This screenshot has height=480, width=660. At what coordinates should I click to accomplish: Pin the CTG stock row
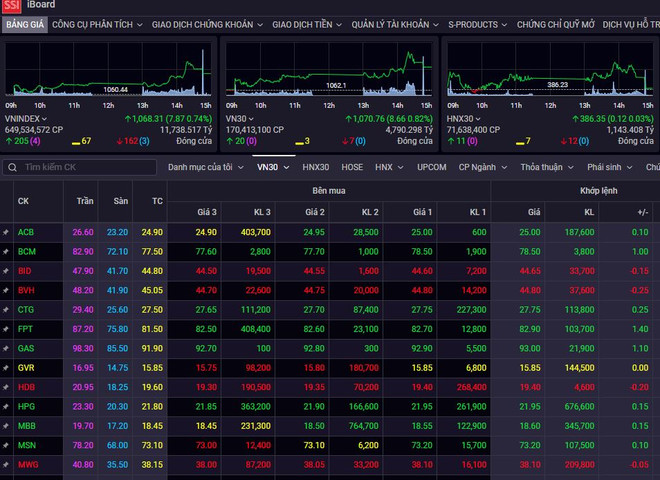coord(6,309)
